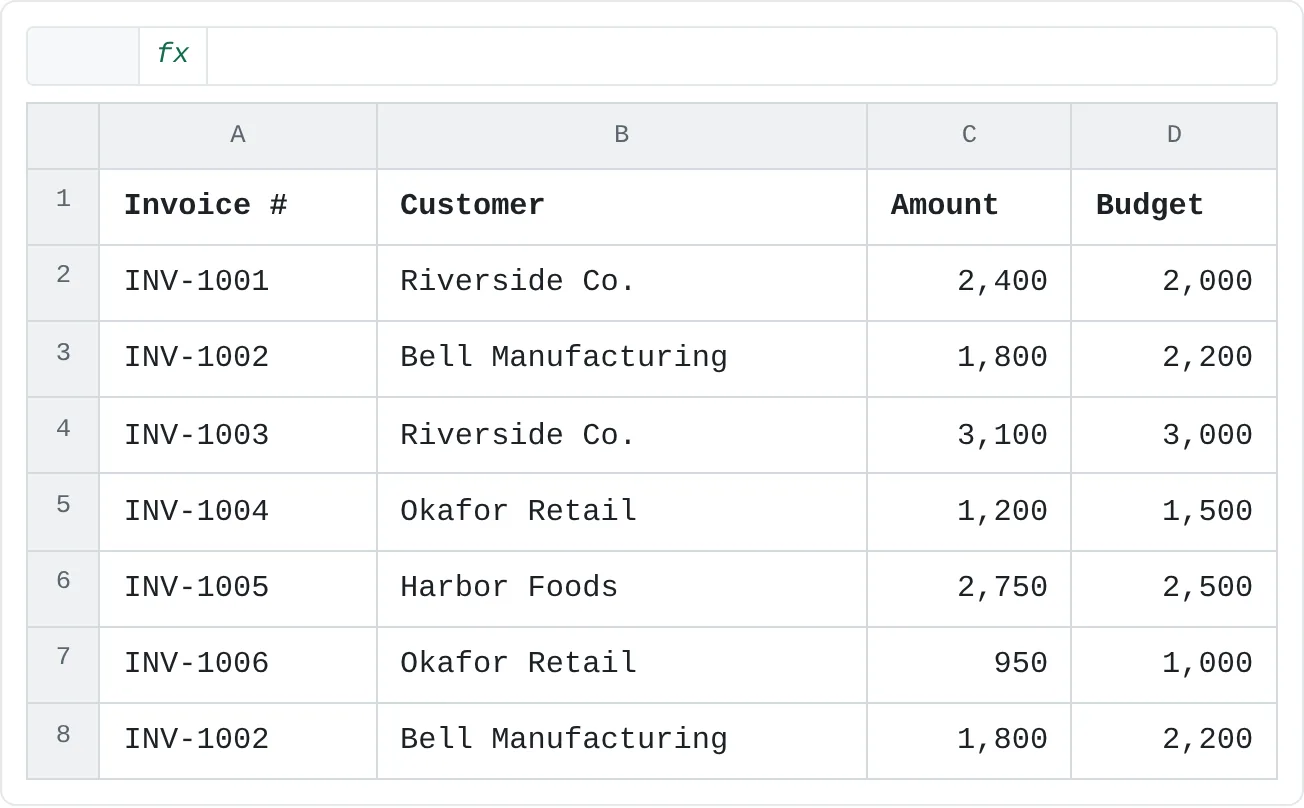
Task: Select the INV-1005 cell
Action: pyautogui.click(x=238, y=589)
